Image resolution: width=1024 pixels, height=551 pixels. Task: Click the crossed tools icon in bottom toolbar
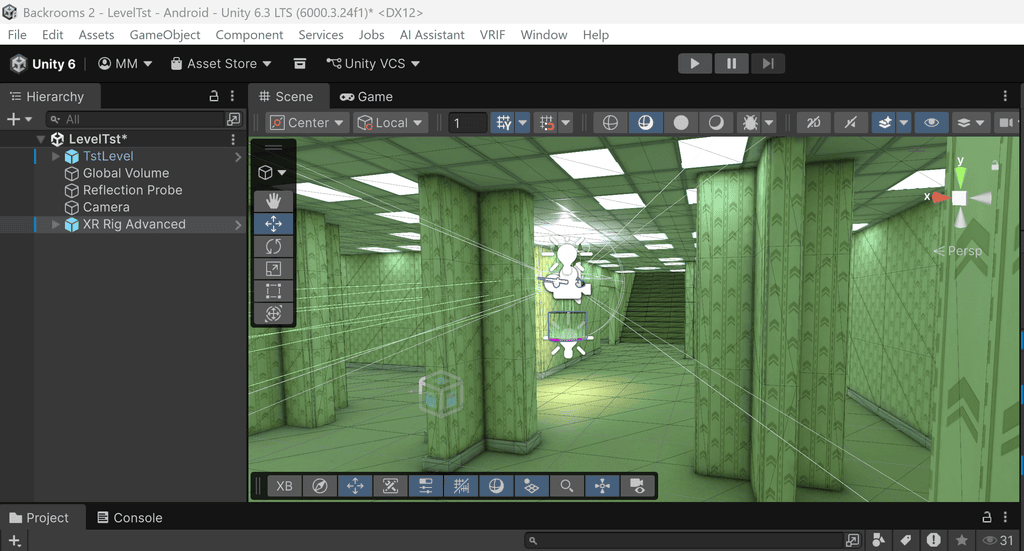tap(390, 486)
